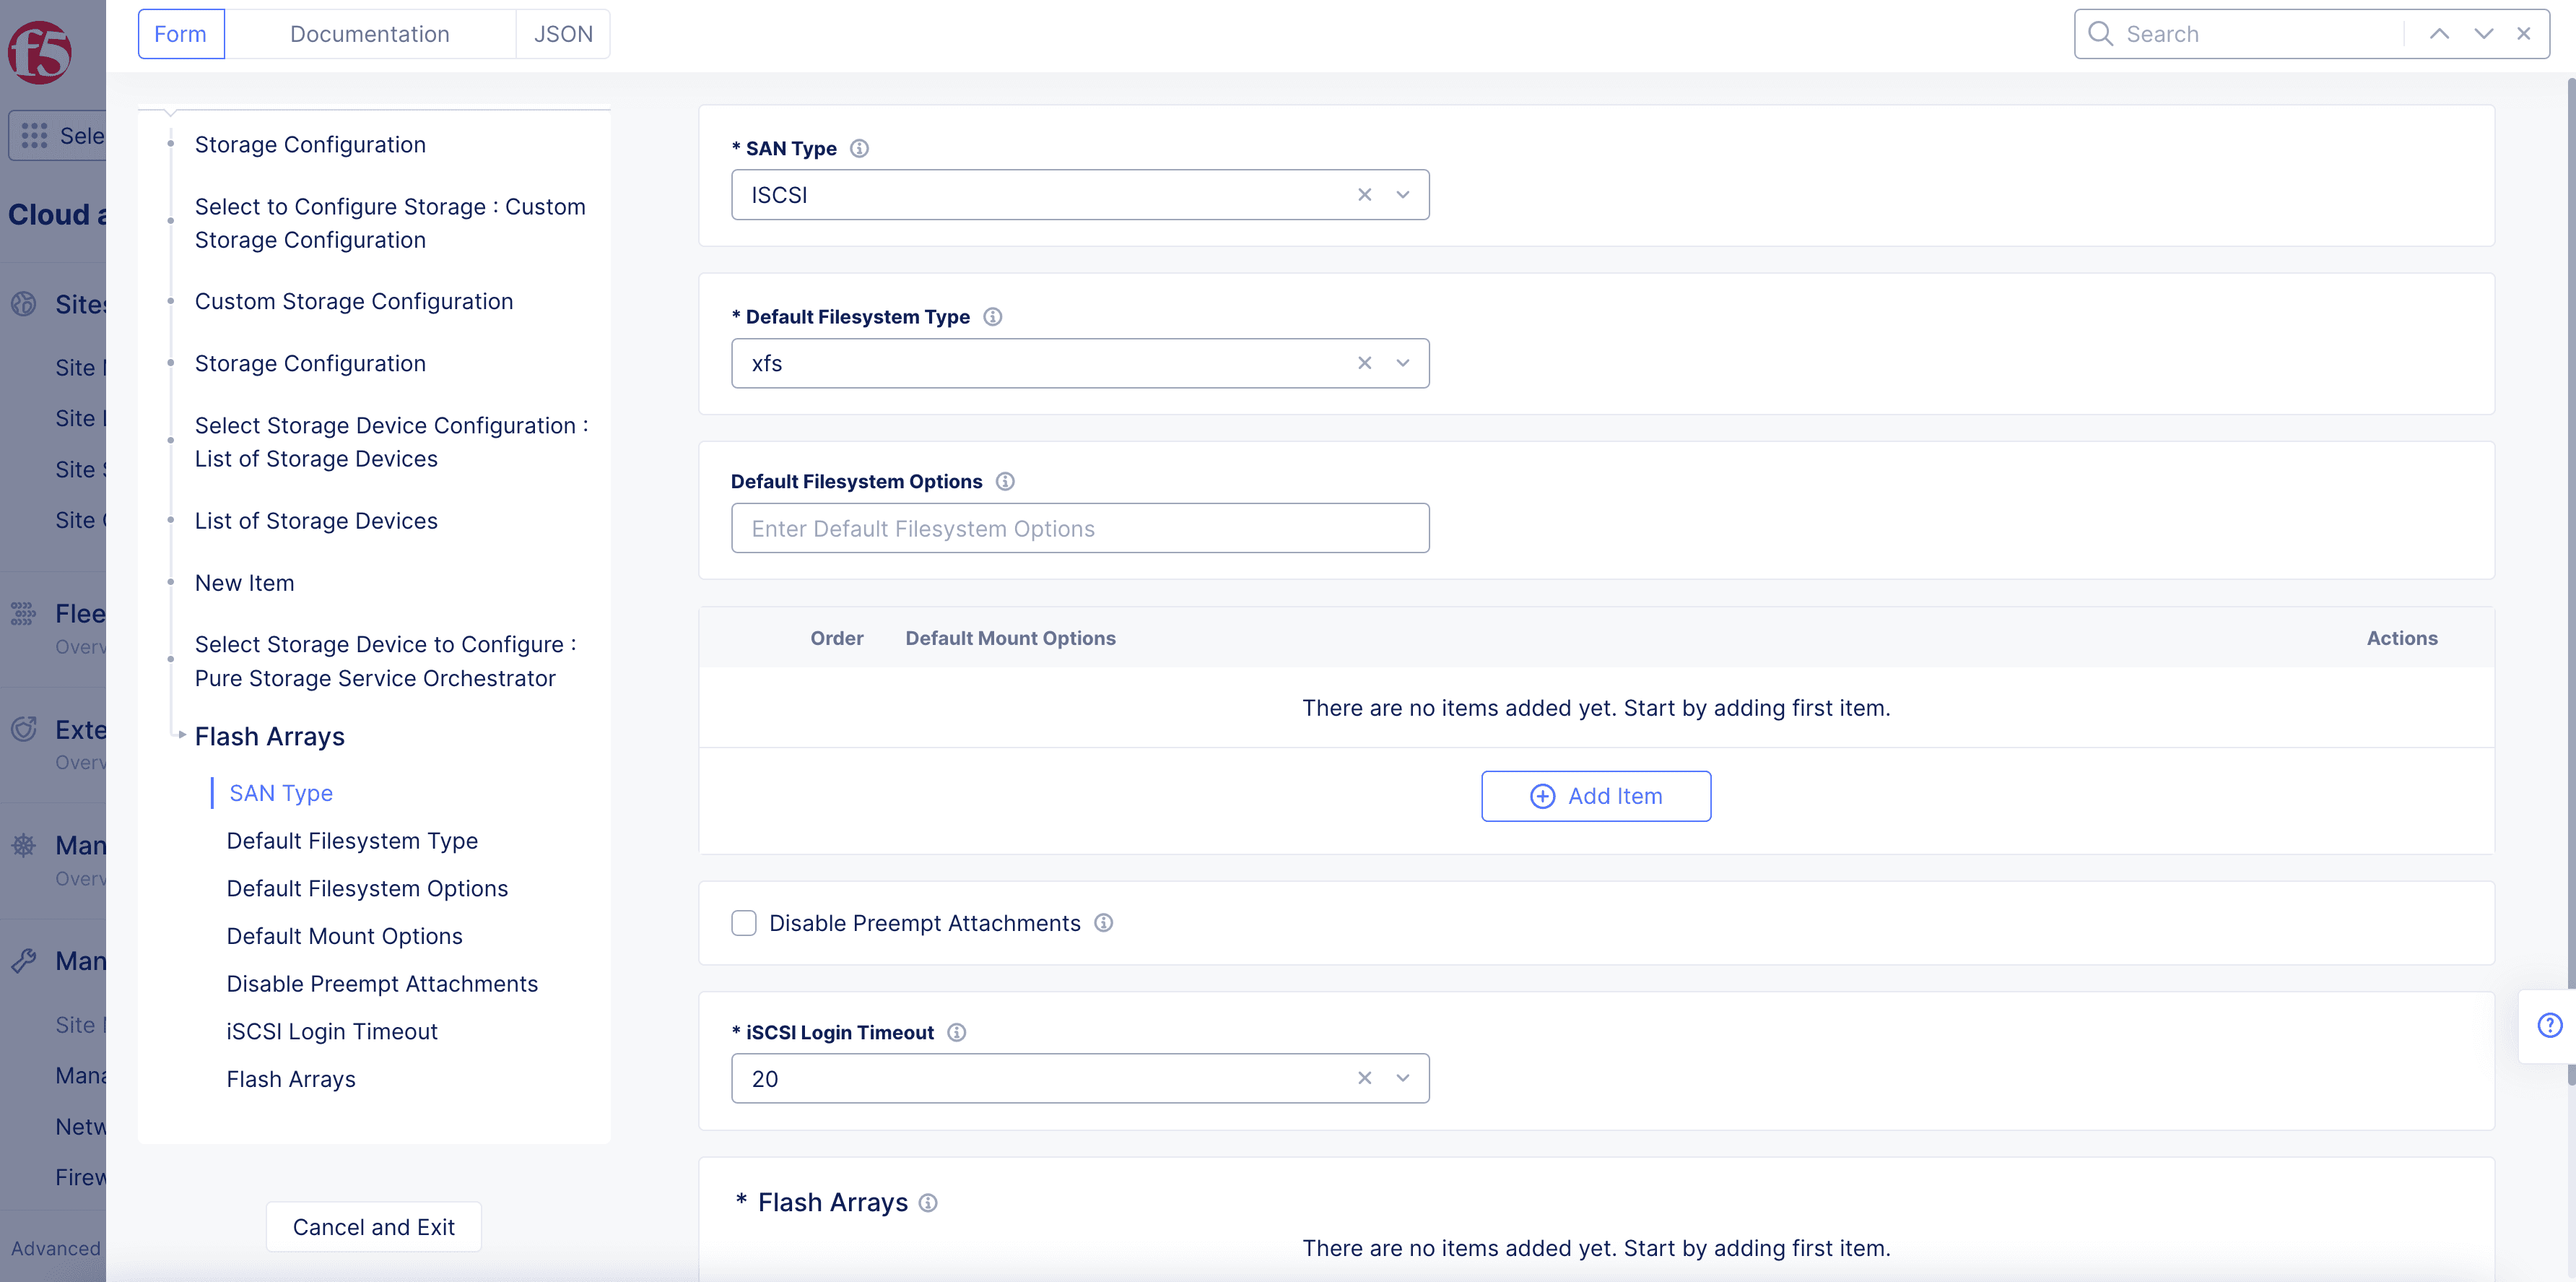Open the iSCSI Login Timeout dropdown
This screenshot has width=2576, height=1282.
pyautogui.click(x=1403, y=1078)
